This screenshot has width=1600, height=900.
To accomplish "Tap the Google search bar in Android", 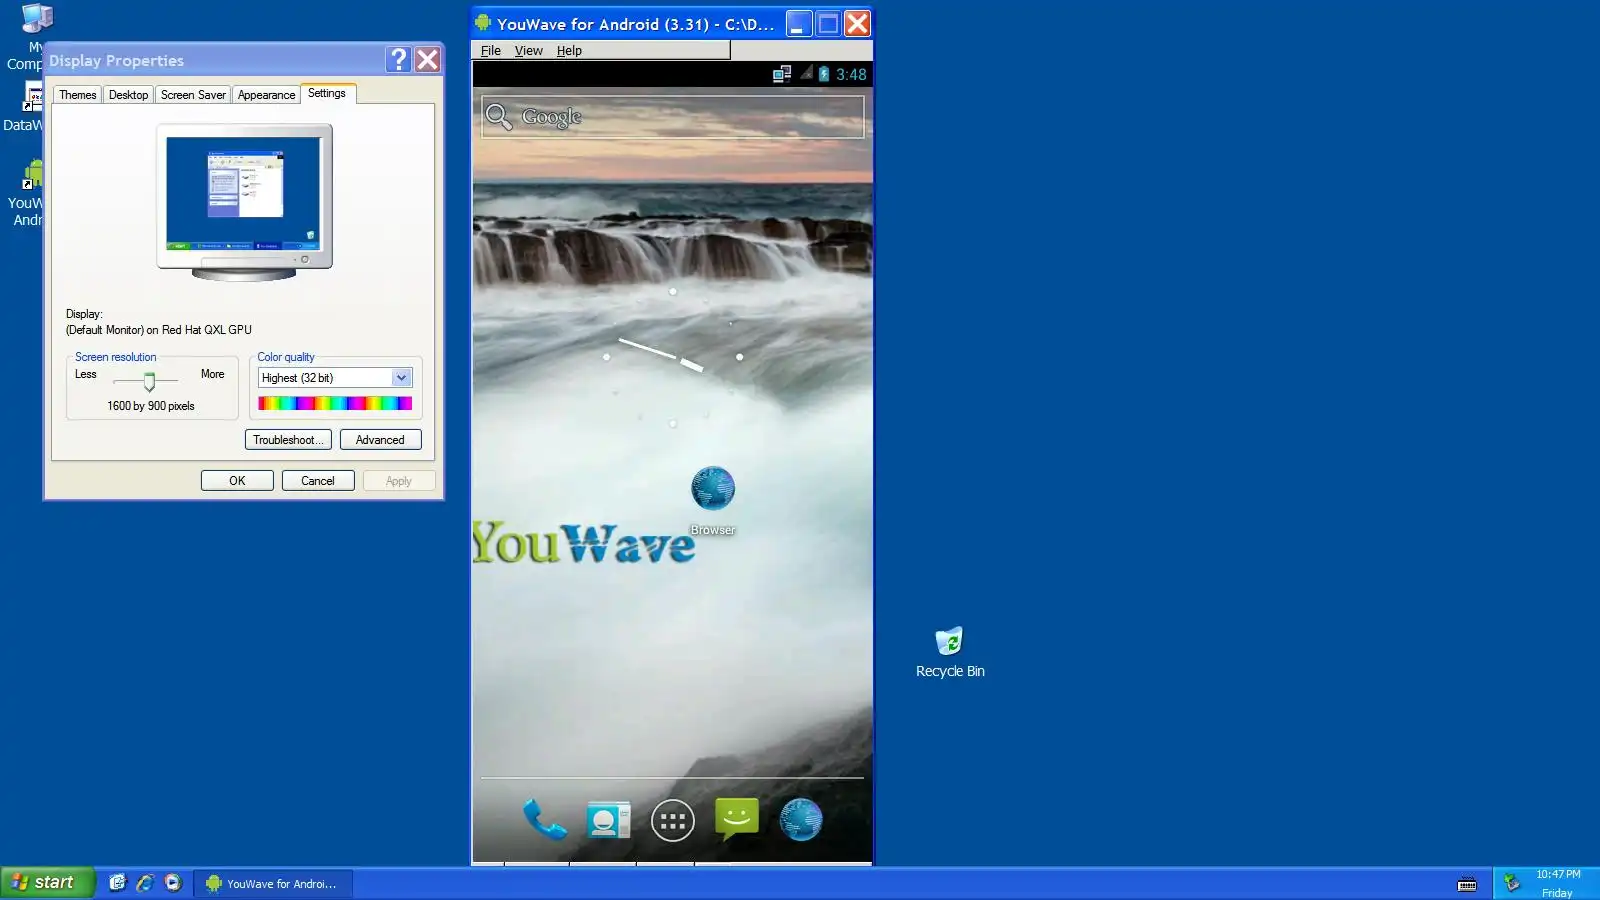I will point(672,117).
